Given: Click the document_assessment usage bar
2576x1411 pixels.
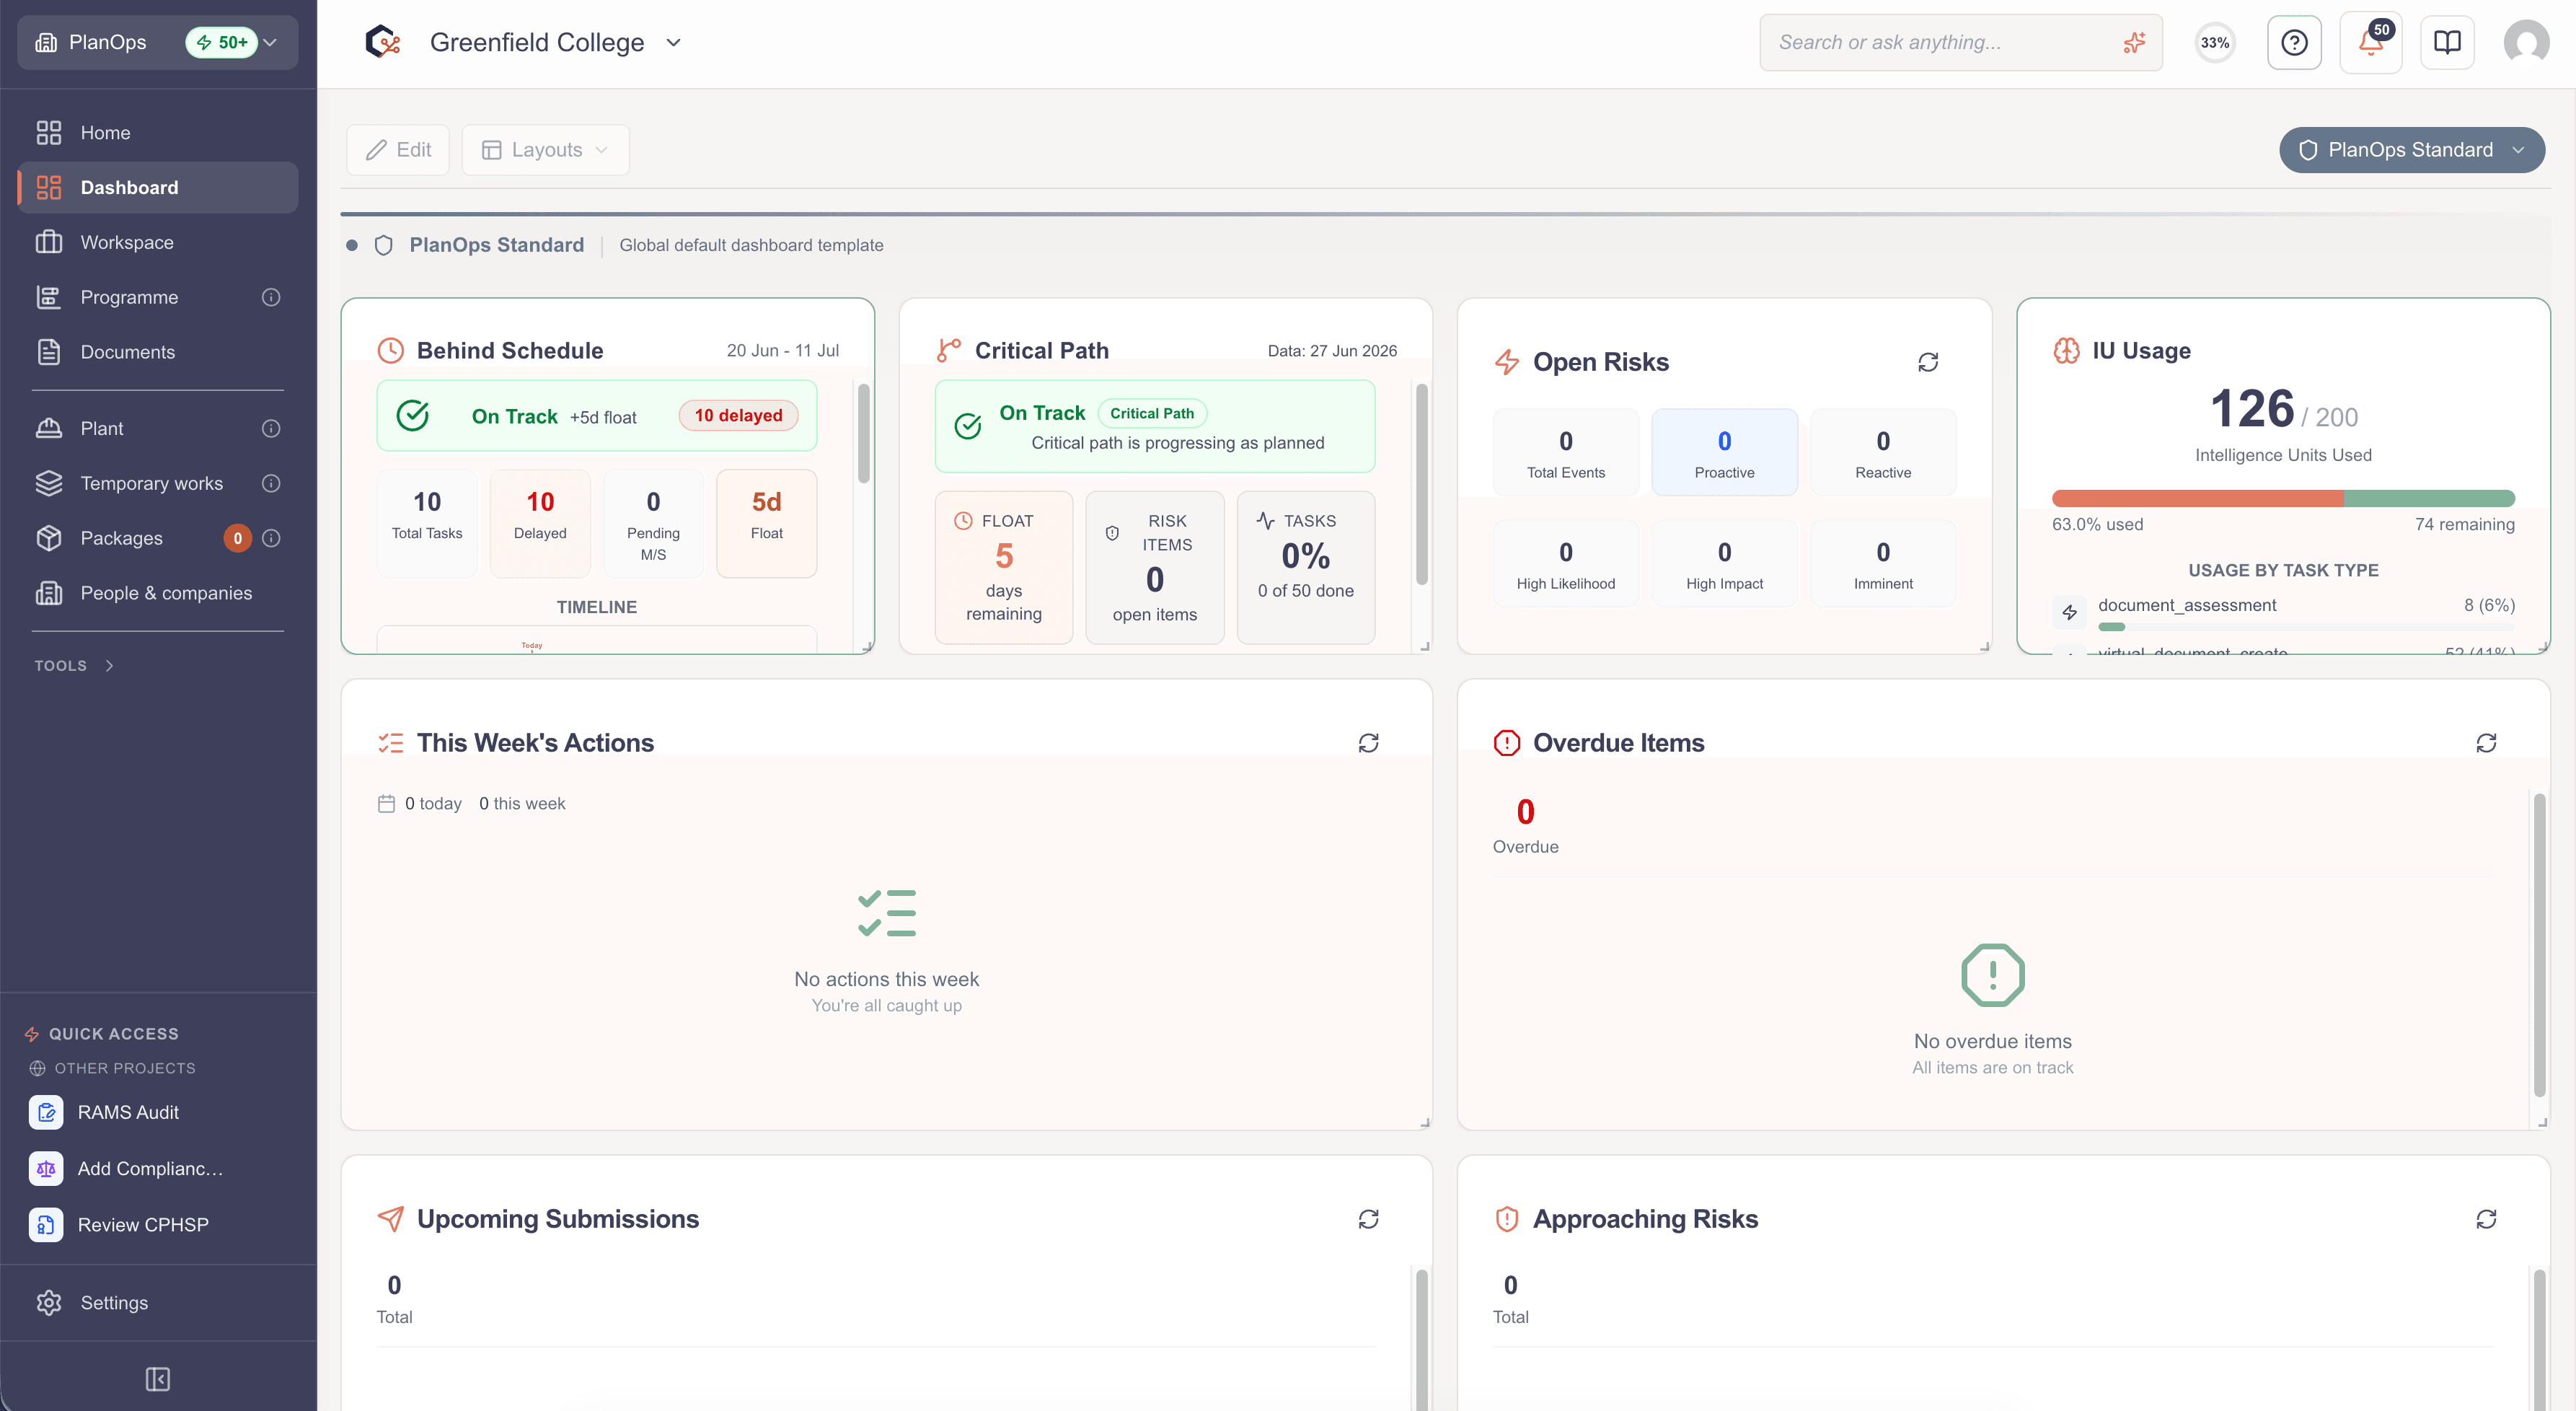Looking at the screenshot, I should 2306,627.
